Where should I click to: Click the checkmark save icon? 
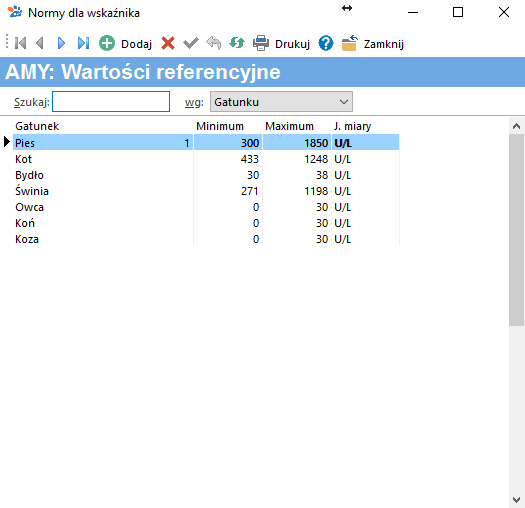[191, 43]
